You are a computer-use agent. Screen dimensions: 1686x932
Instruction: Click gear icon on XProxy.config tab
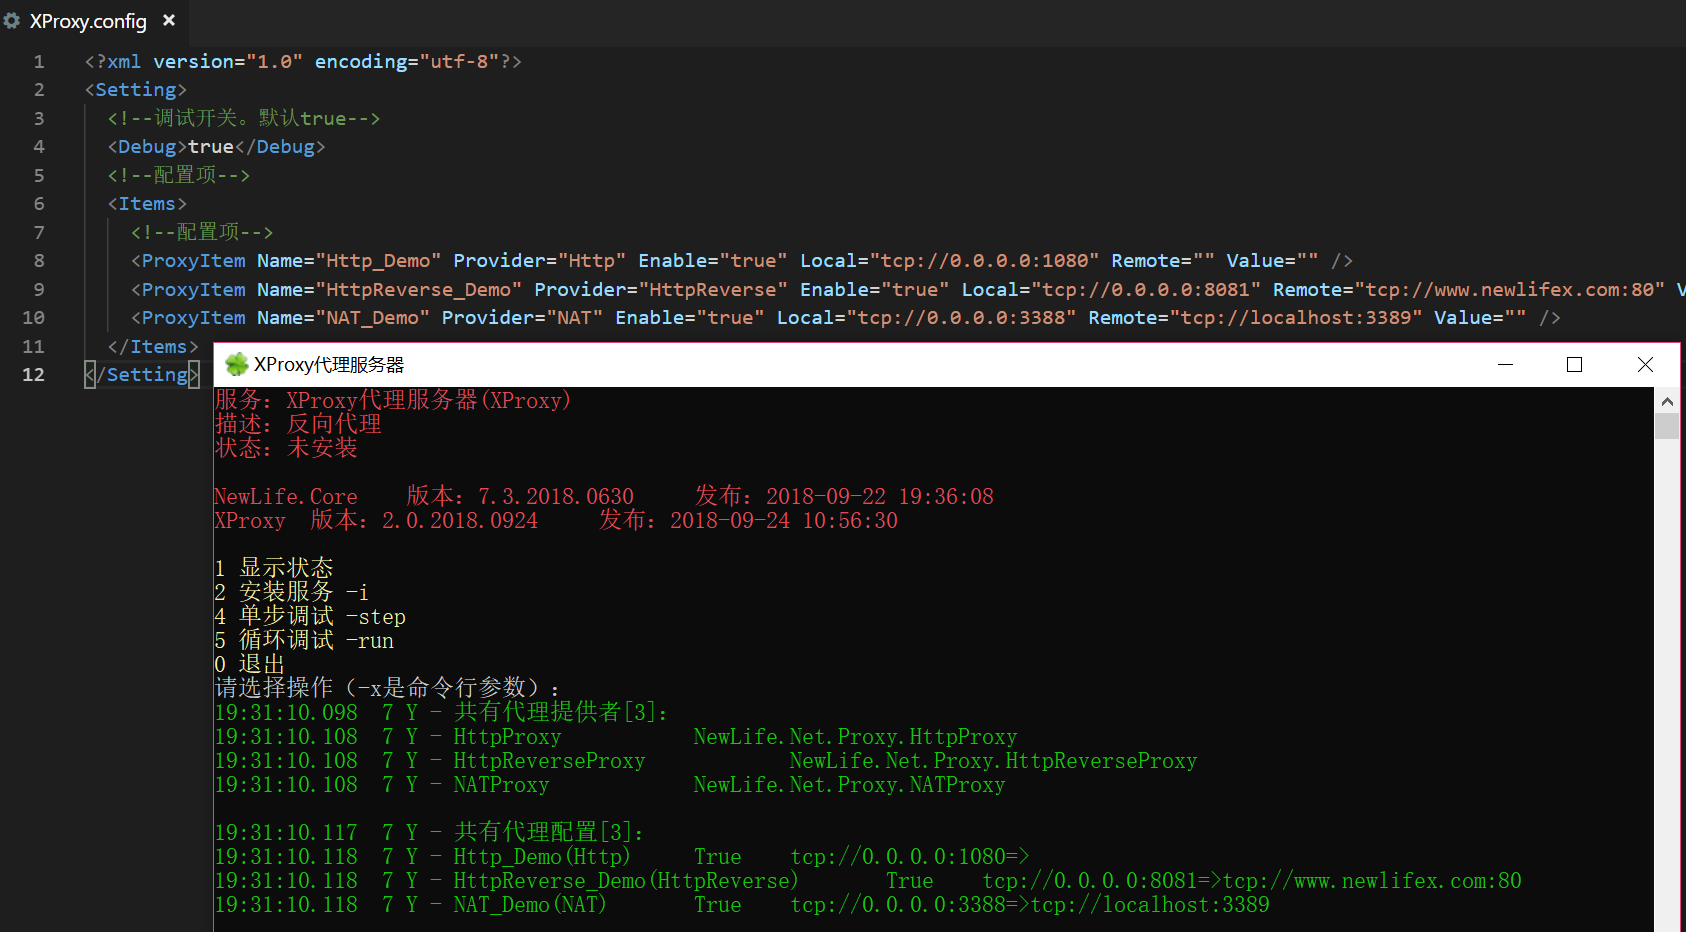(x=12, y=20)
